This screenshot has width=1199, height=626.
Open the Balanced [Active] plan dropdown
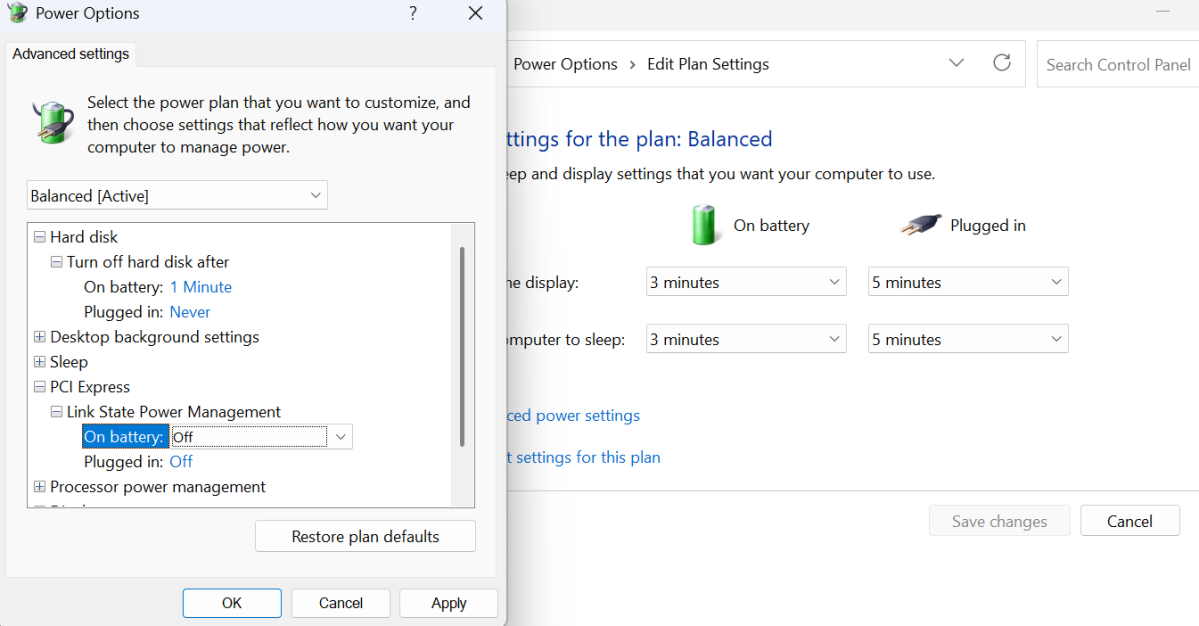(177, 195)
